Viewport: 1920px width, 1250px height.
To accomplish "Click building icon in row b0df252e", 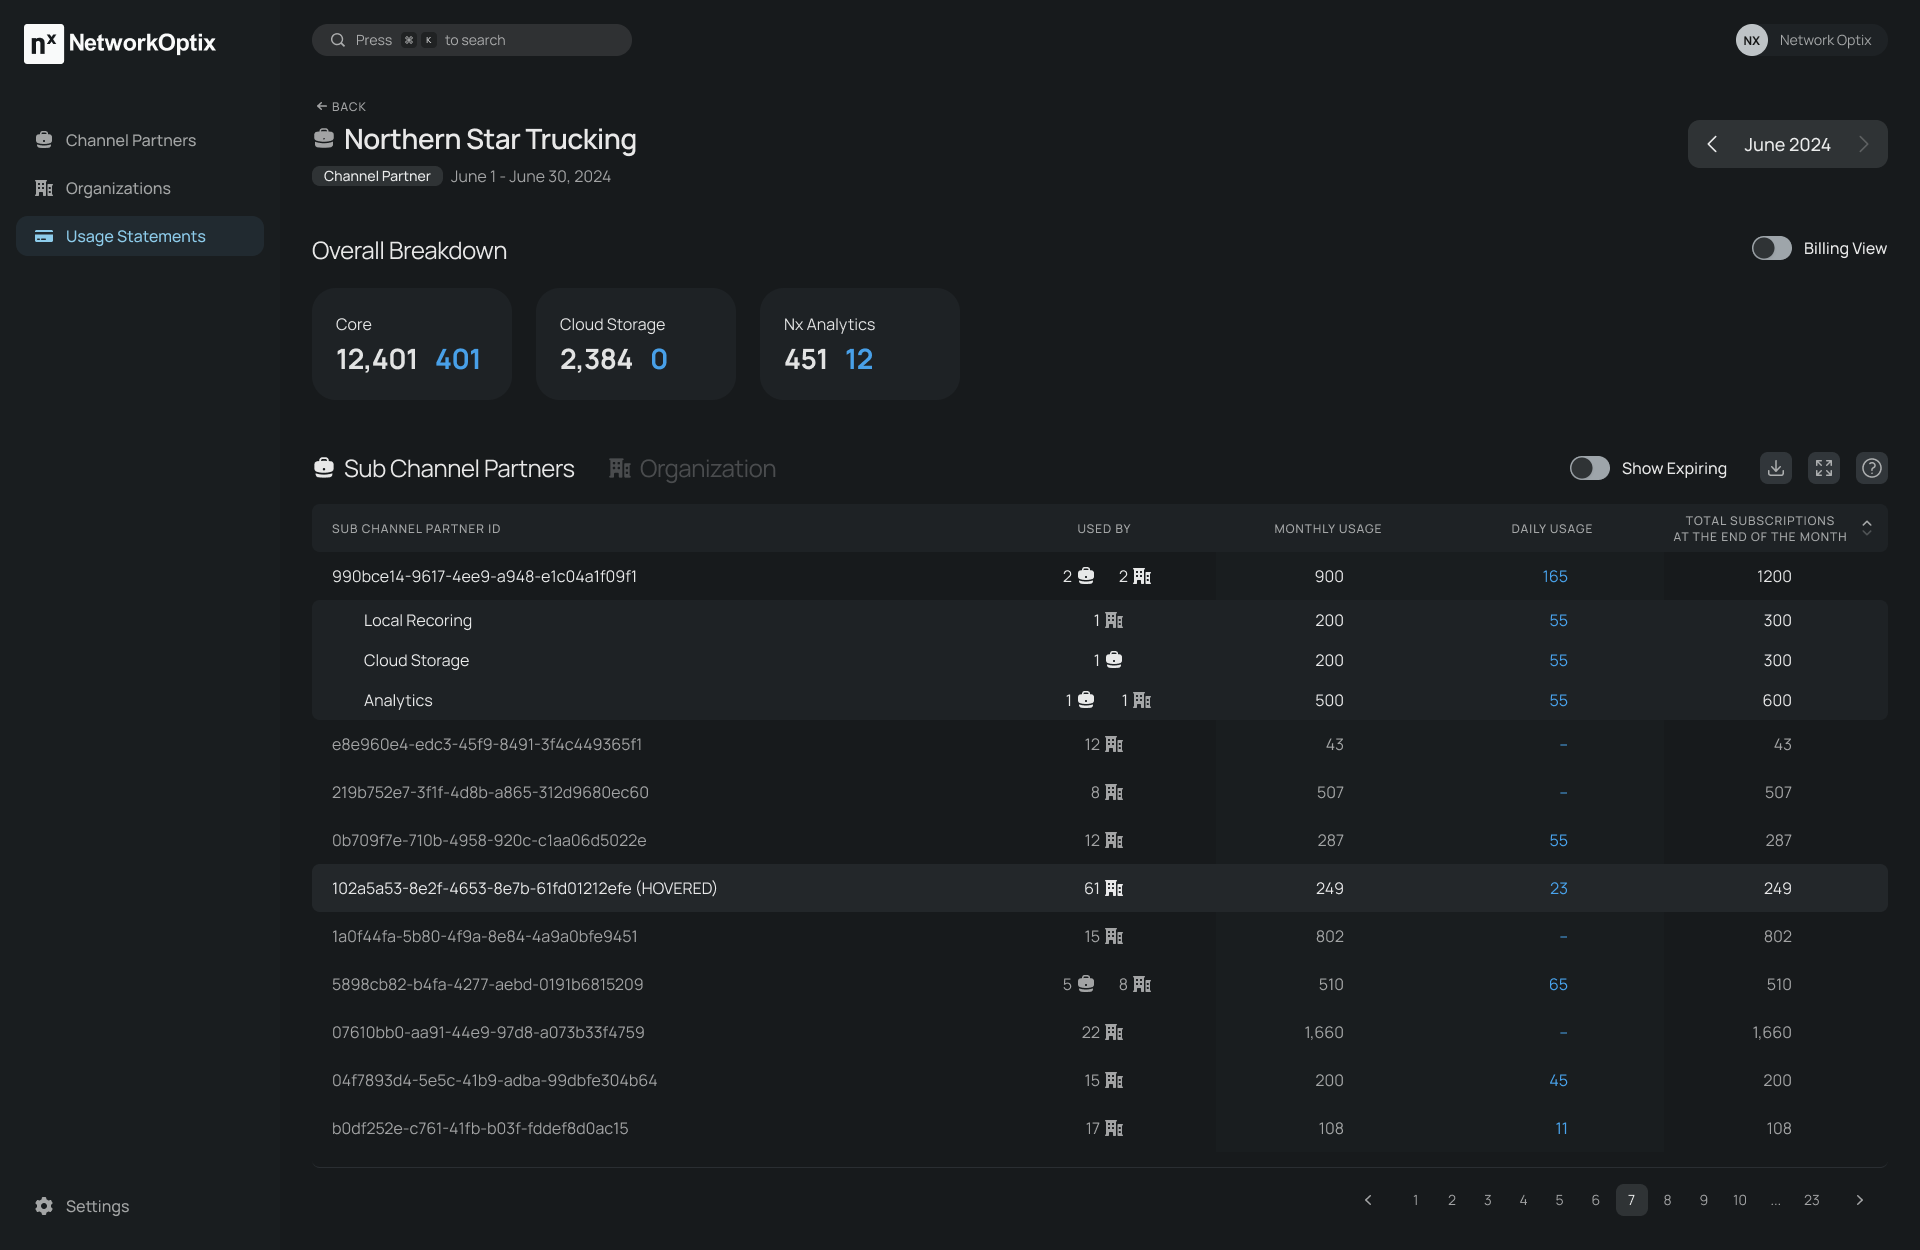I will coord(1114,1128).
